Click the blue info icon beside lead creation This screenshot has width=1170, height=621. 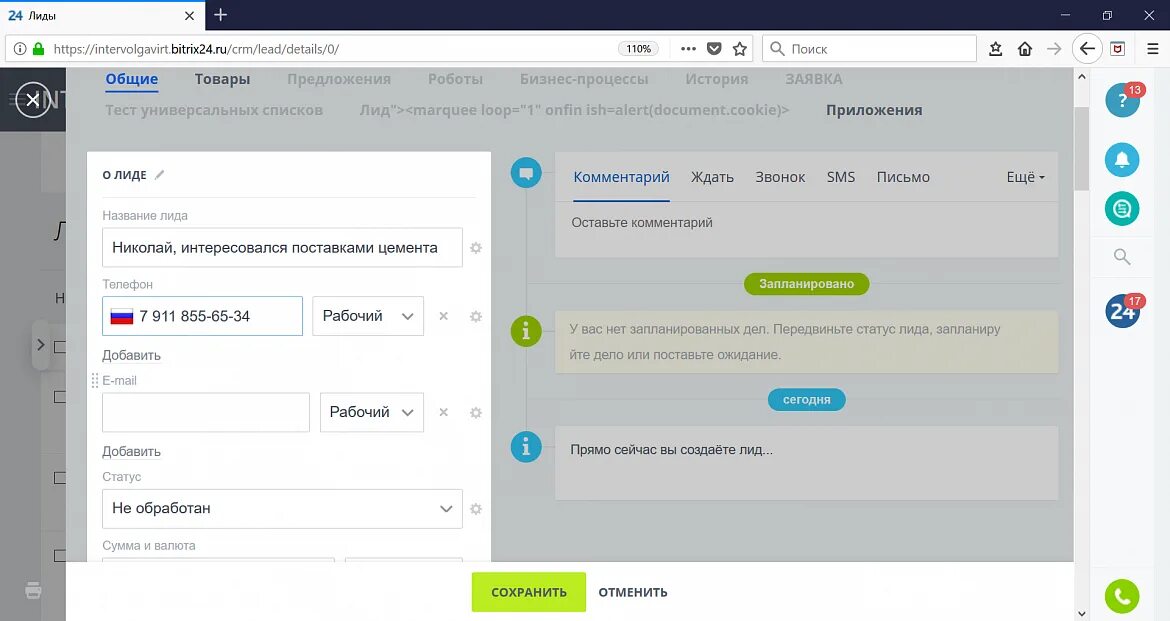point(526,447)
